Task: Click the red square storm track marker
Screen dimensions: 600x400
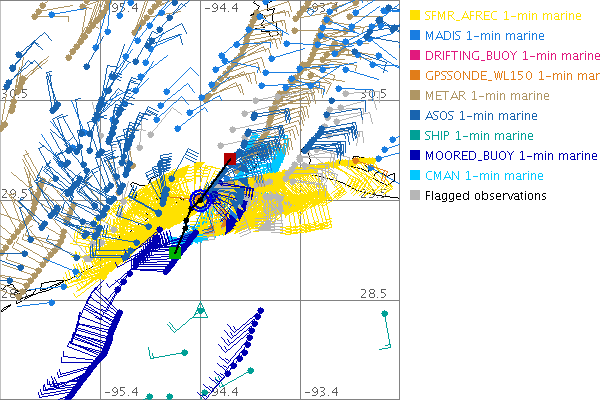Action: coord(230,159)
